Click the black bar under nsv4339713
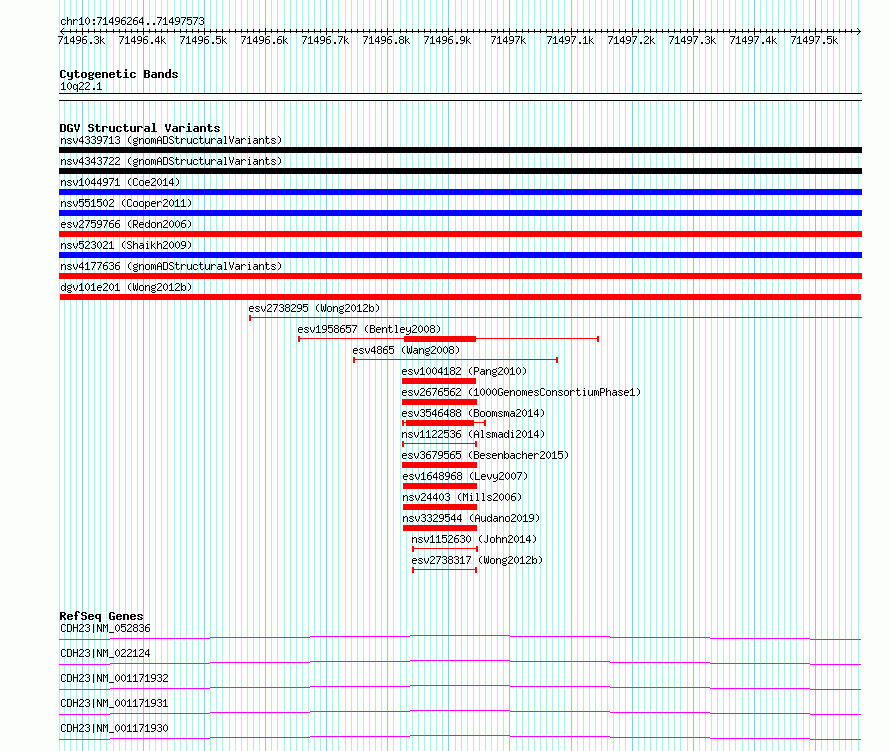This screenshot has width=890, height=751. pyautogui.click(x=460, y=150)
